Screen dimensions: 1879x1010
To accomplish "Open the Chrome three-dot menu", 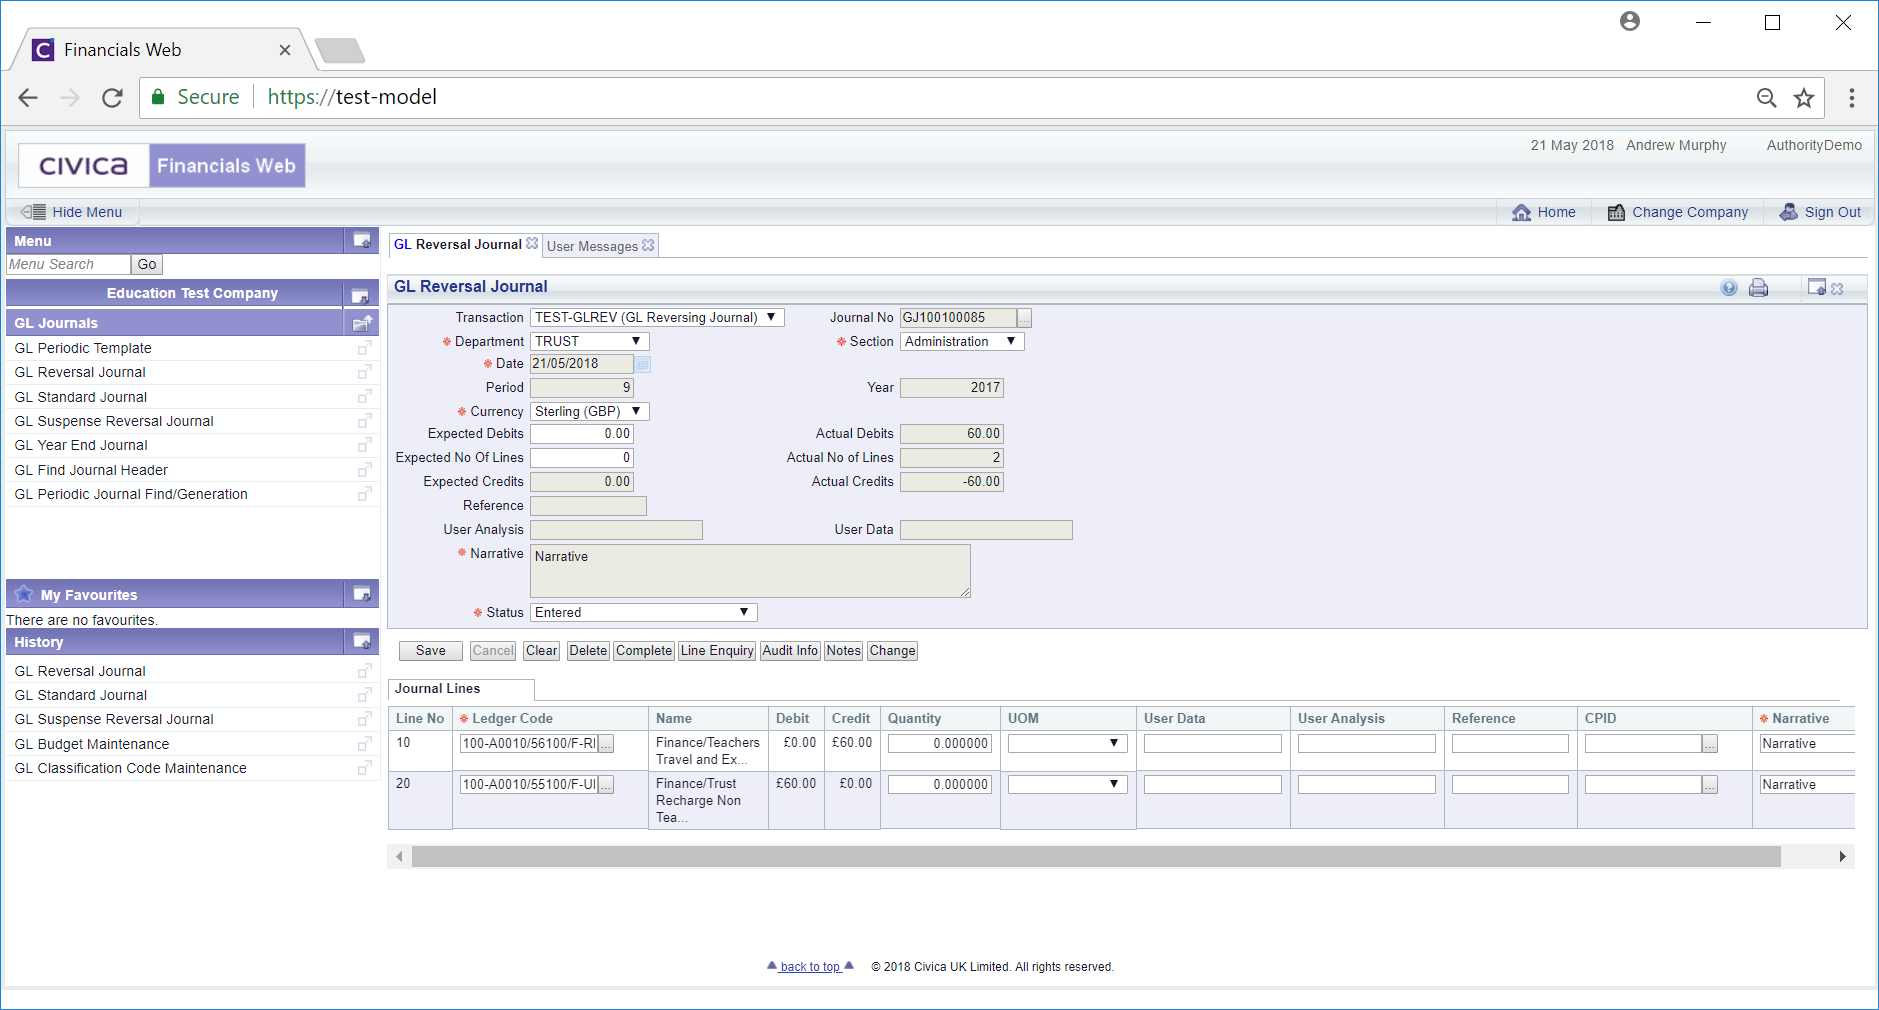I will (x=1852, y=97).
